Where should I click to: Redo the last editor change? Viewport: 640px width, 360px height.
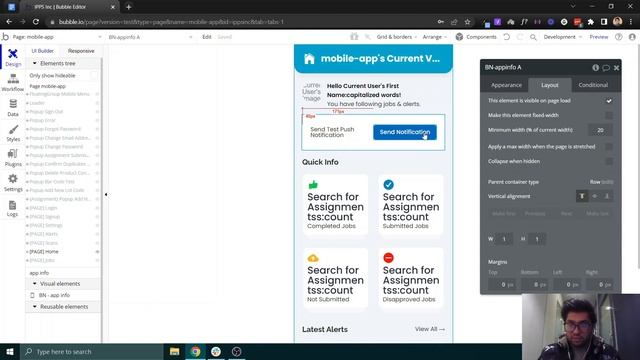click(520, 37)
